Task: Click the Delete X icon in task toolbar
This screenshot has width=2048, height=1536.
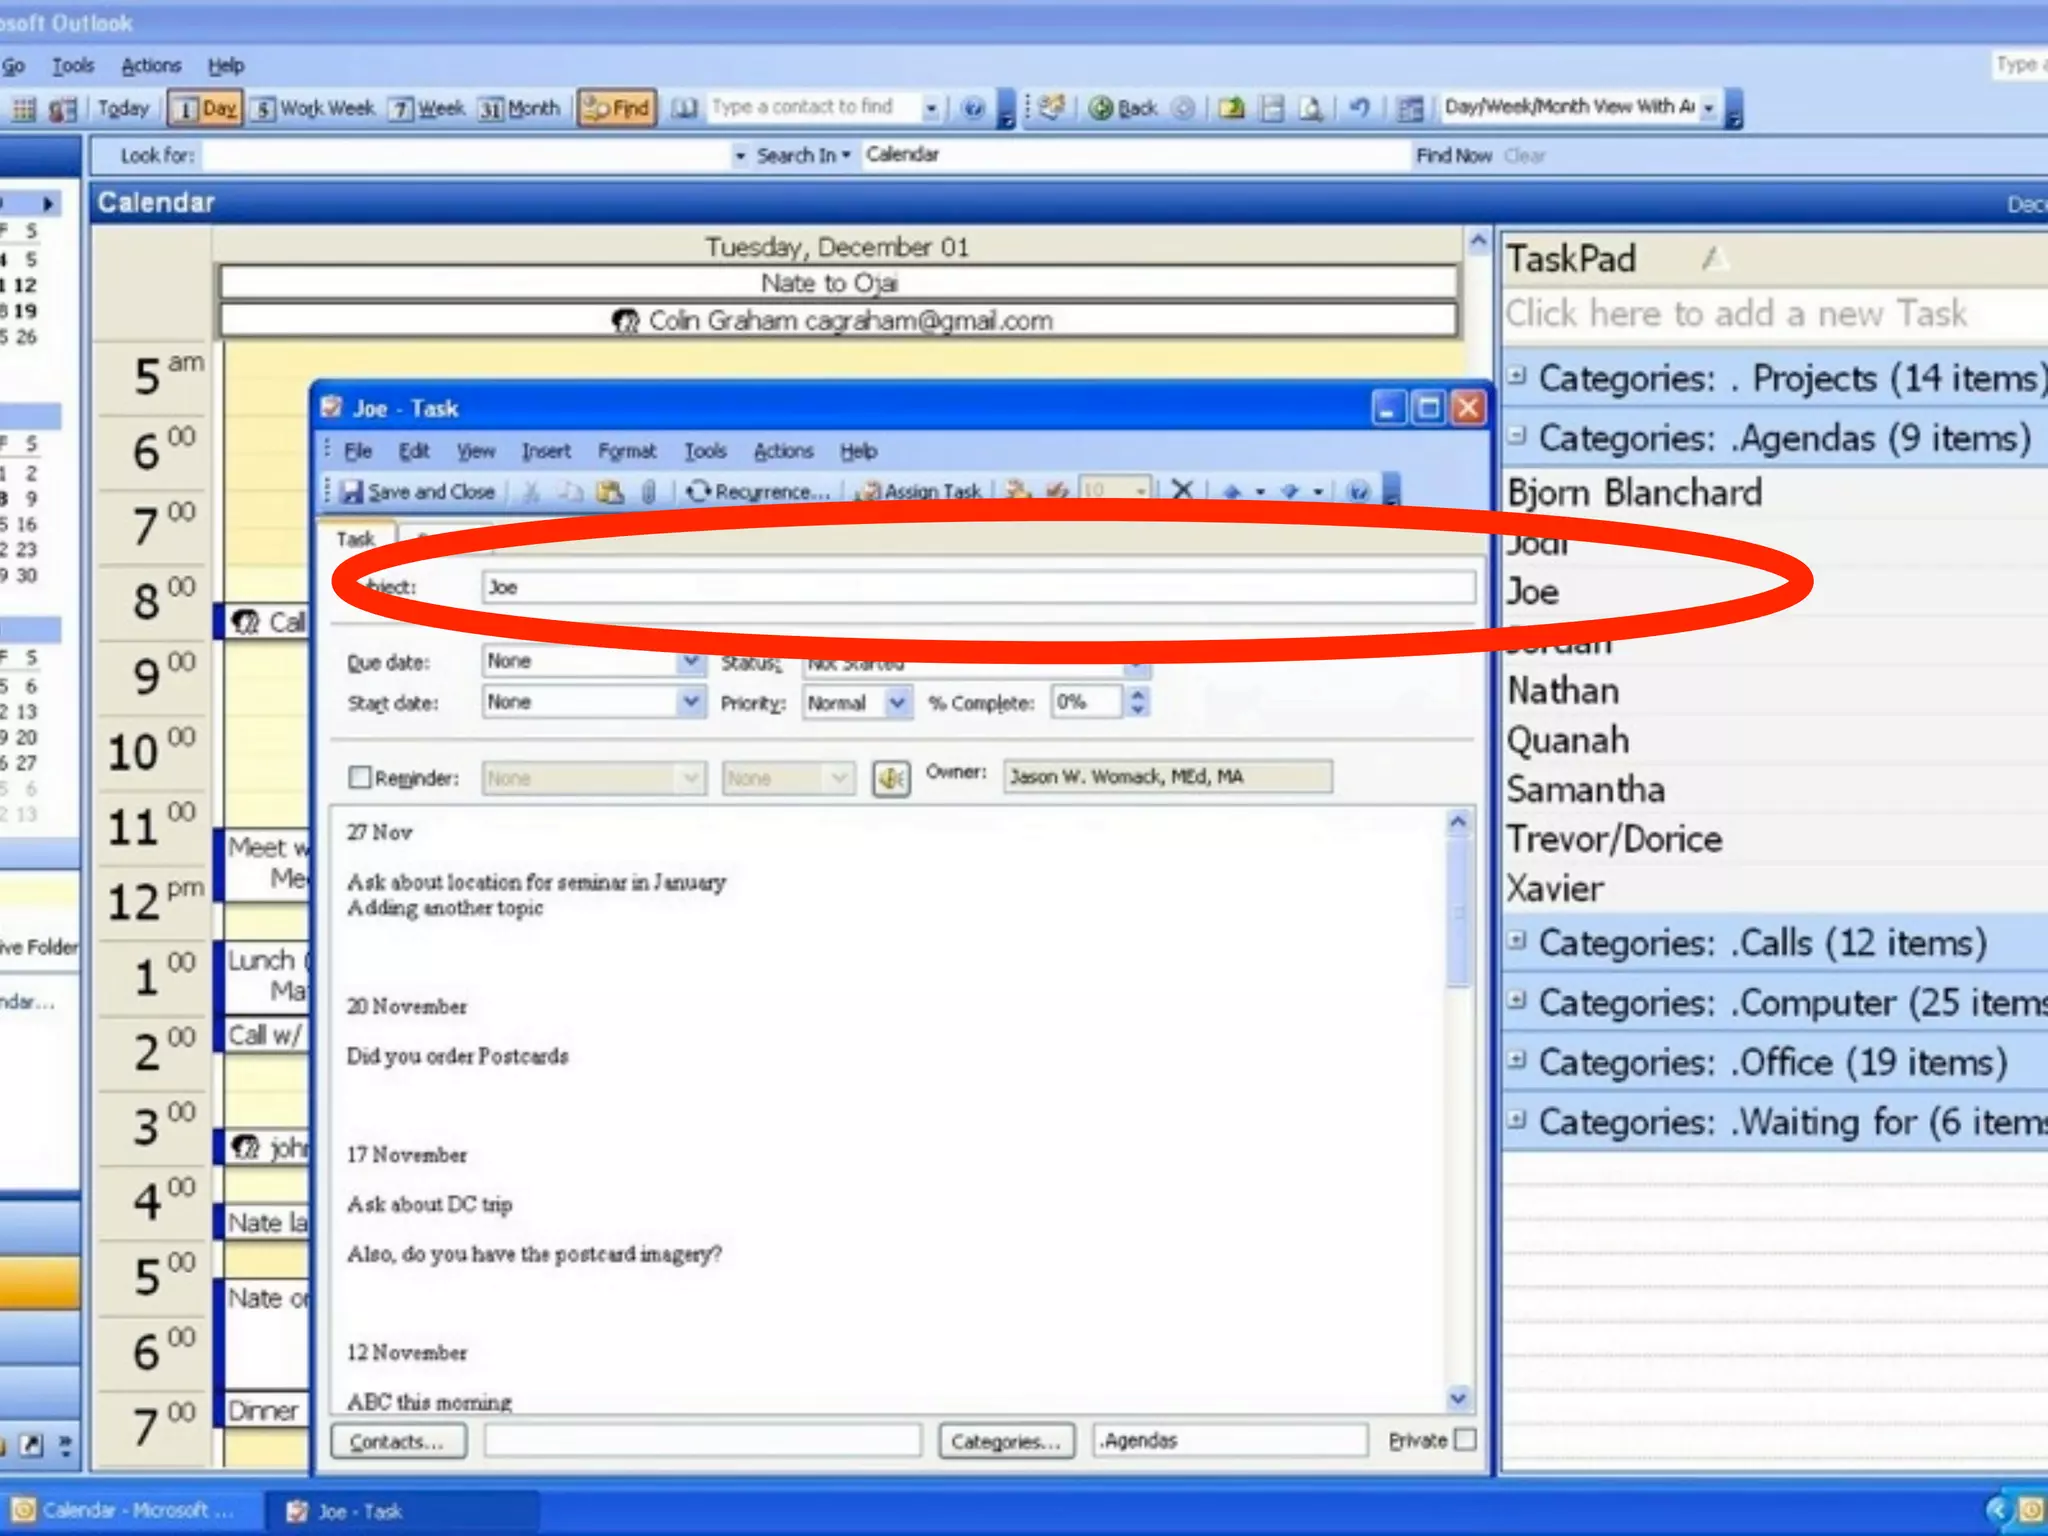Action: 1182,490
